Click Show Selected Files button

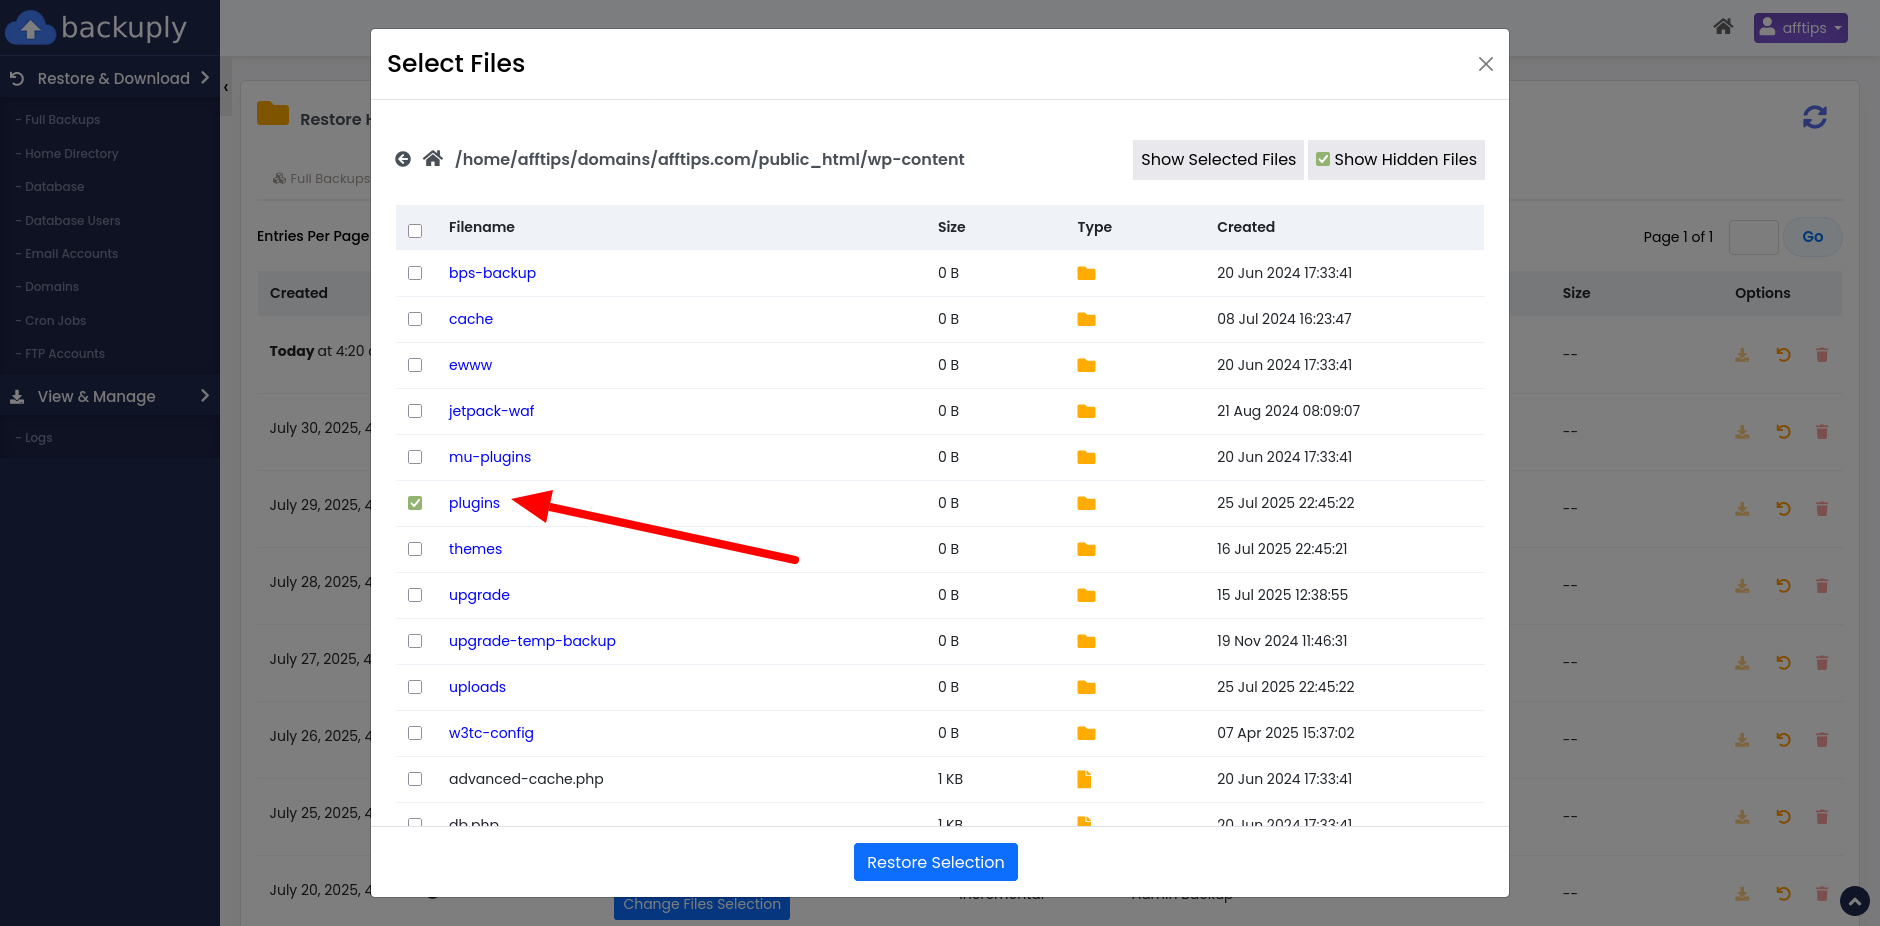1218,160
